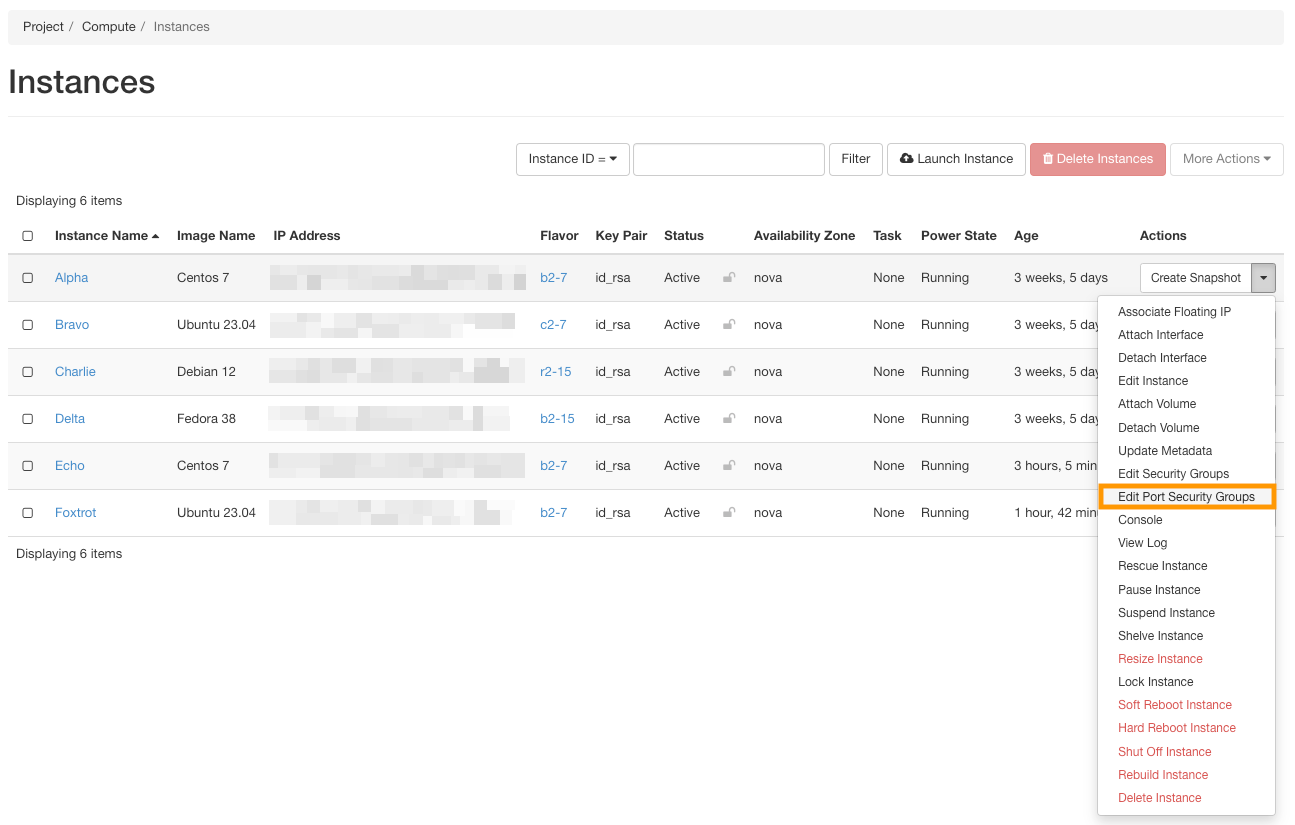Select Shut Off Instance option
Screen dimensions: 1295x825
[x=1164, y=752]
